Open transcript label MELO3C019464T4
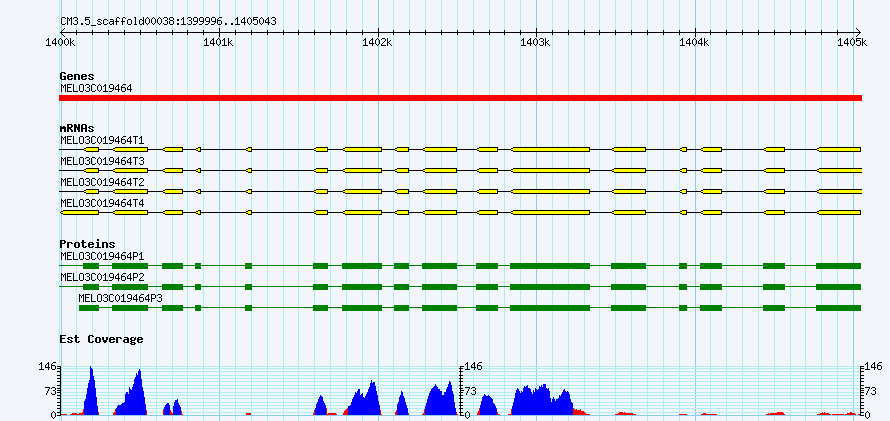This screenshot has height=421, width=890. click(102, 203)
